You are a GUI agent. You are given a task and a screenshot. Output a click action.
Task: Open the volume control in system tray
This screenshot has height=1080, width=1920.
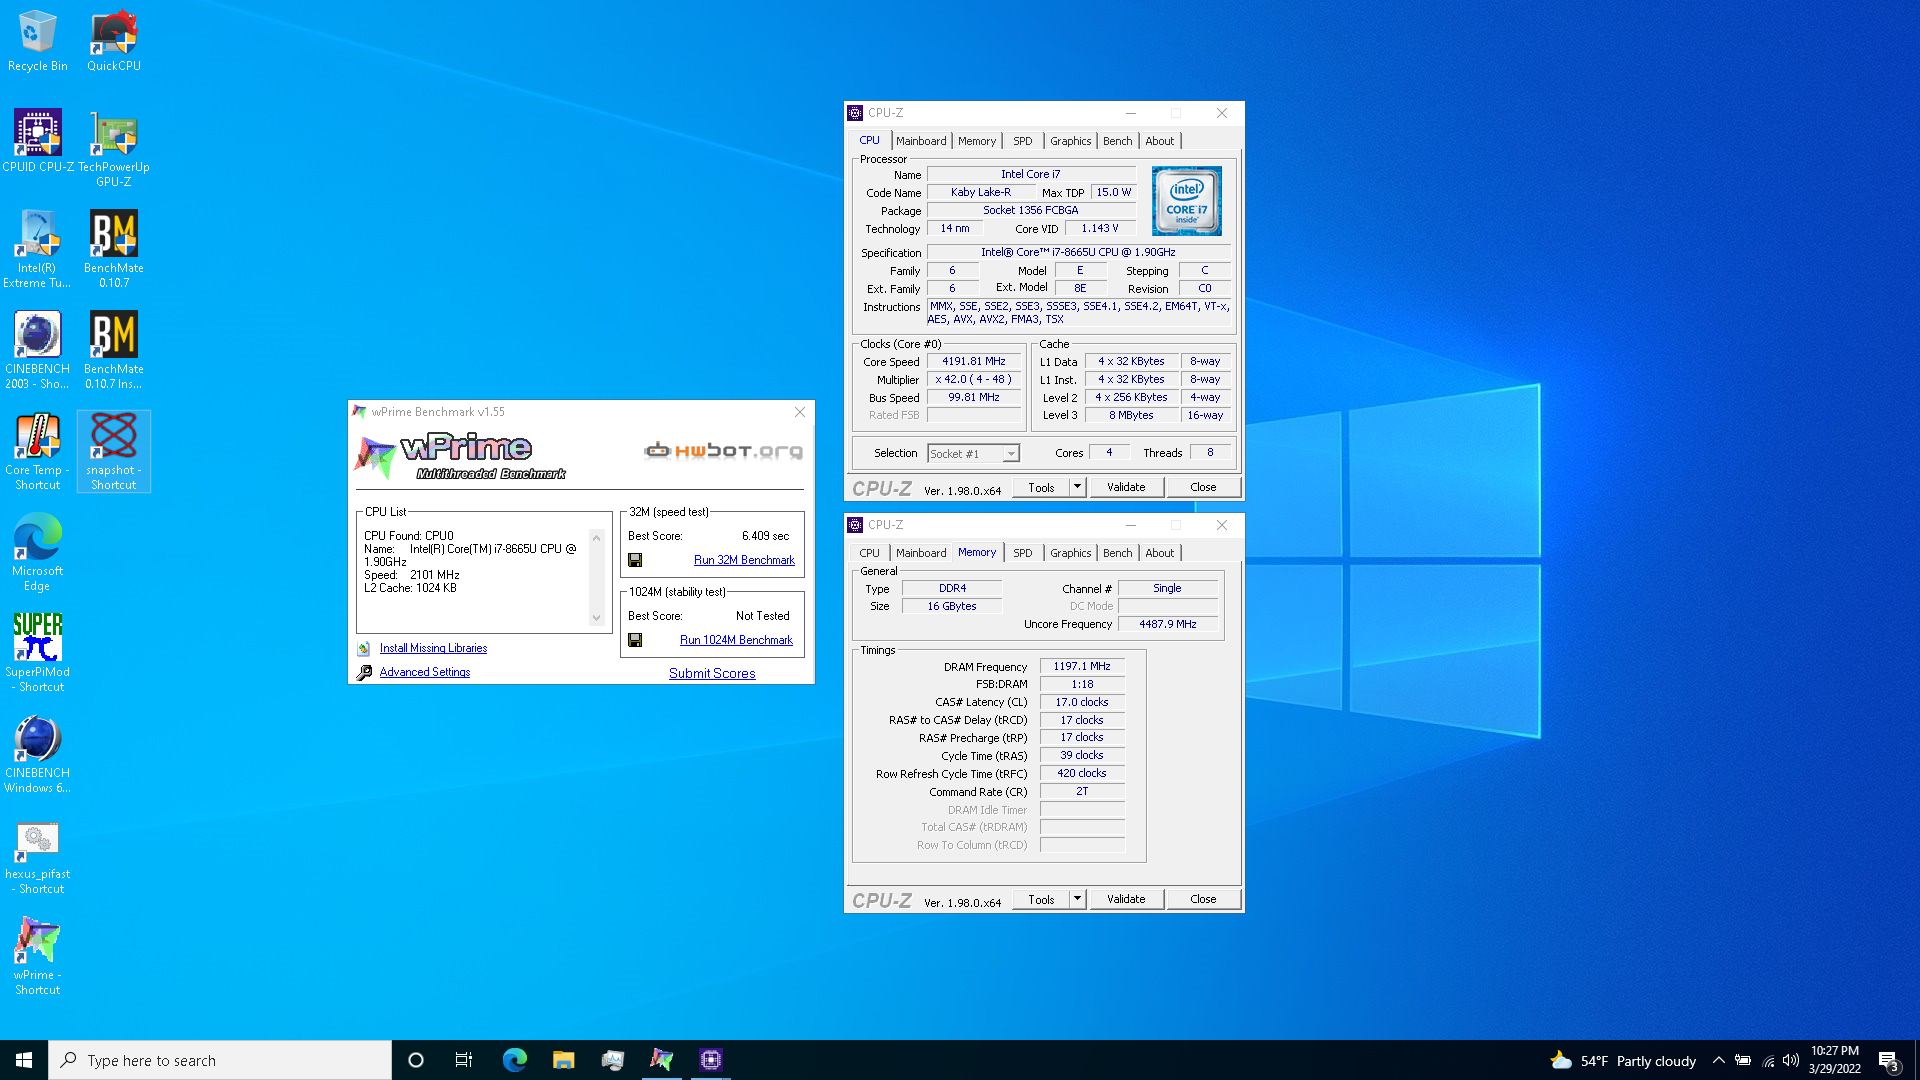[1790, 1061]
